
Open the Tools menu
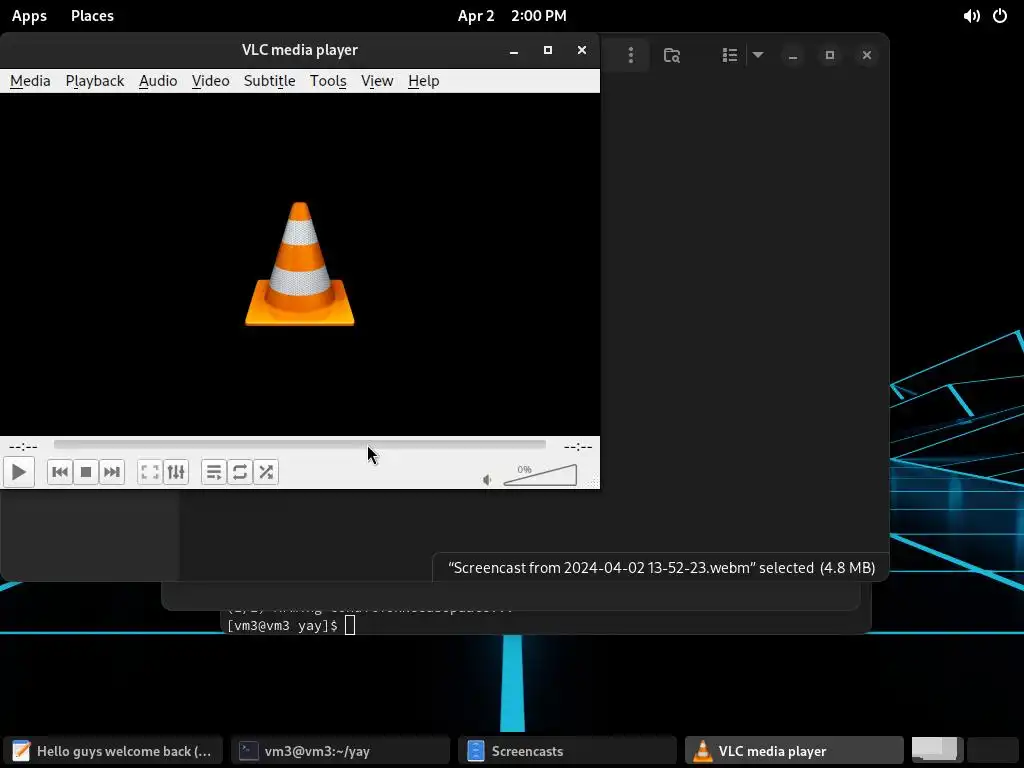click(x=328, y=81)
